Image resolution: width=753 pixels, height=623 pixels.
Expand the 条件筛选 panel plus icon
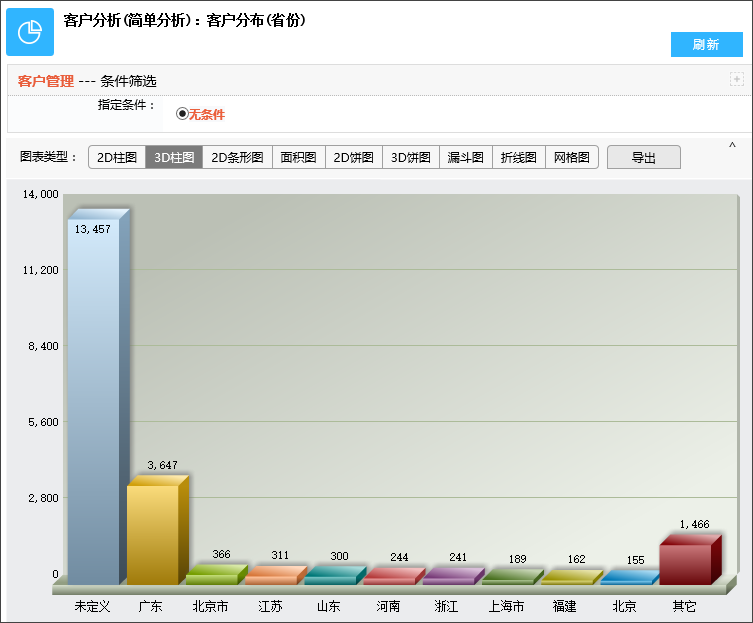point(736,79)
